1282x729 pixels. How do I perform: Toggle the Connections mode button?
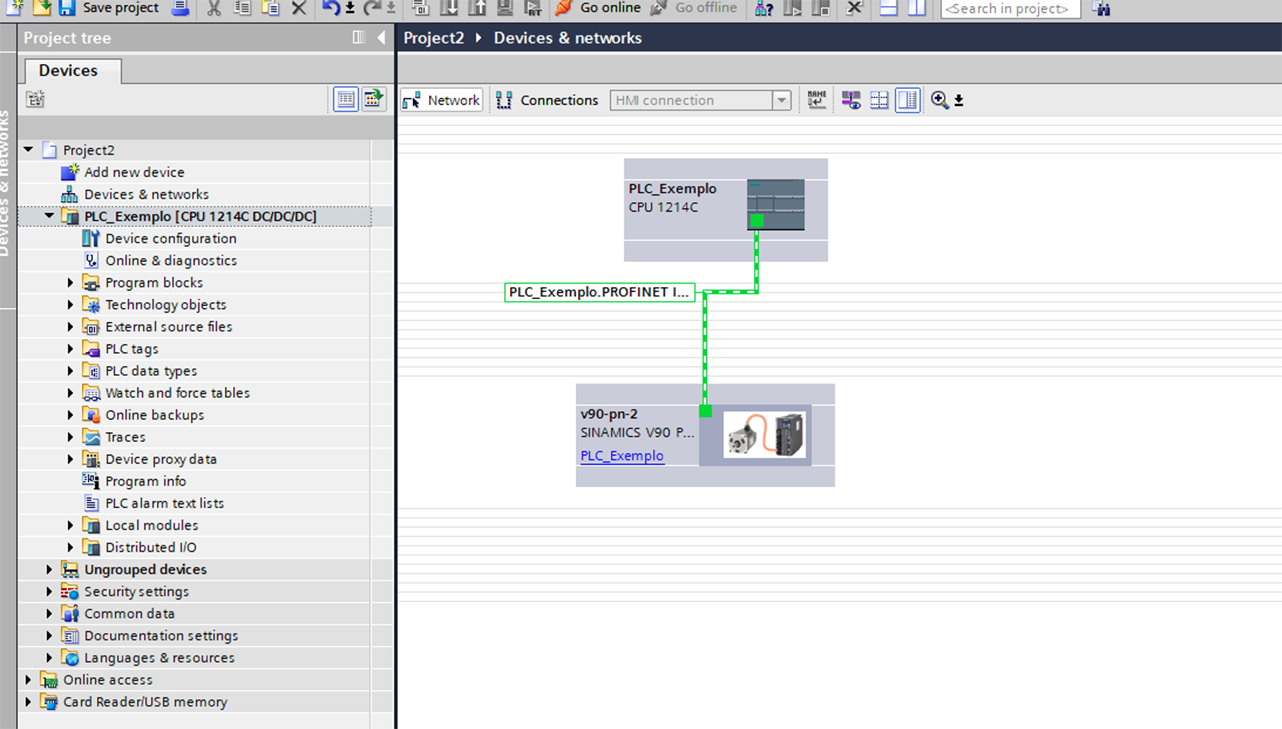click(547, 100)
